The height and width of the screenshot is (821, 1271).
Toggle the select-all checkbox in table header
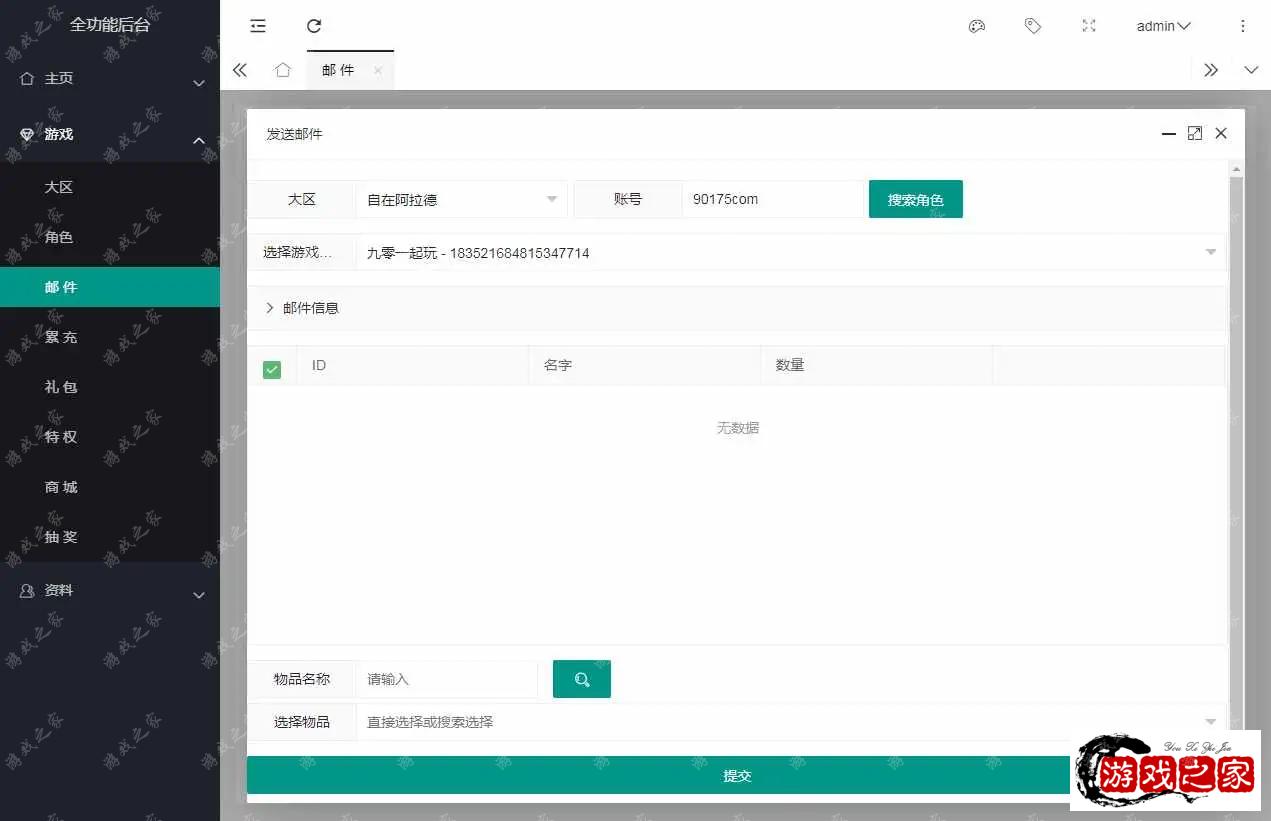tap(272, 370)
